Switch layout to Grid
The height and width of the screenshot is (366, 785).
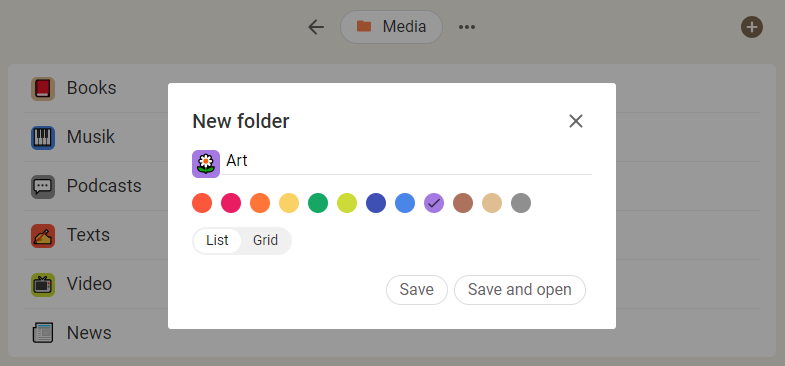tap(265, 240)
